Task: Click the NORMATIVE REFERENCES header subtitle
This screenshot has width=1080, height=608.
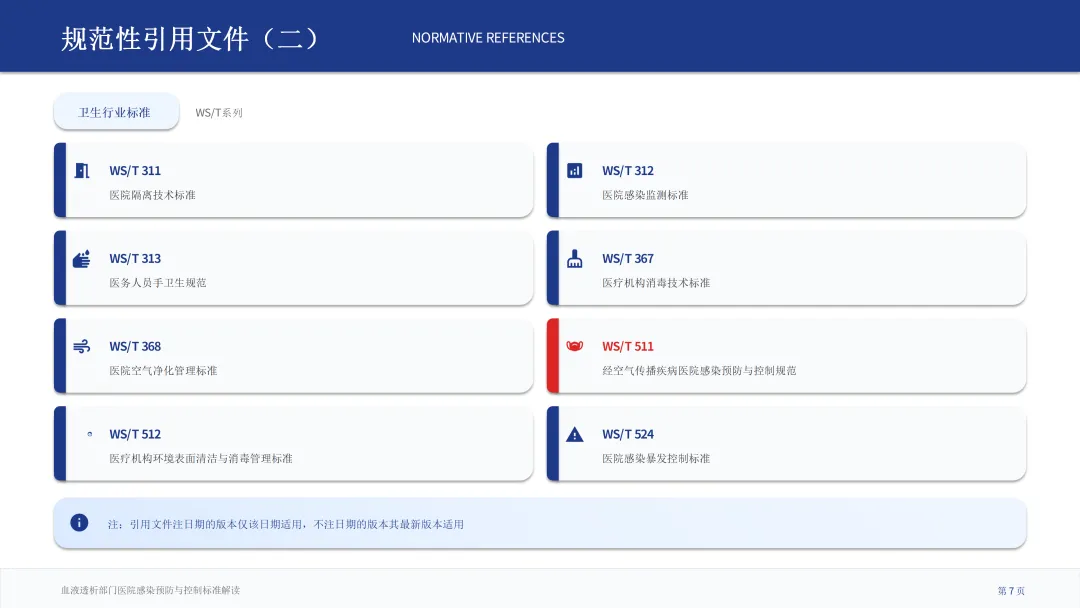Action: (488, 38)
